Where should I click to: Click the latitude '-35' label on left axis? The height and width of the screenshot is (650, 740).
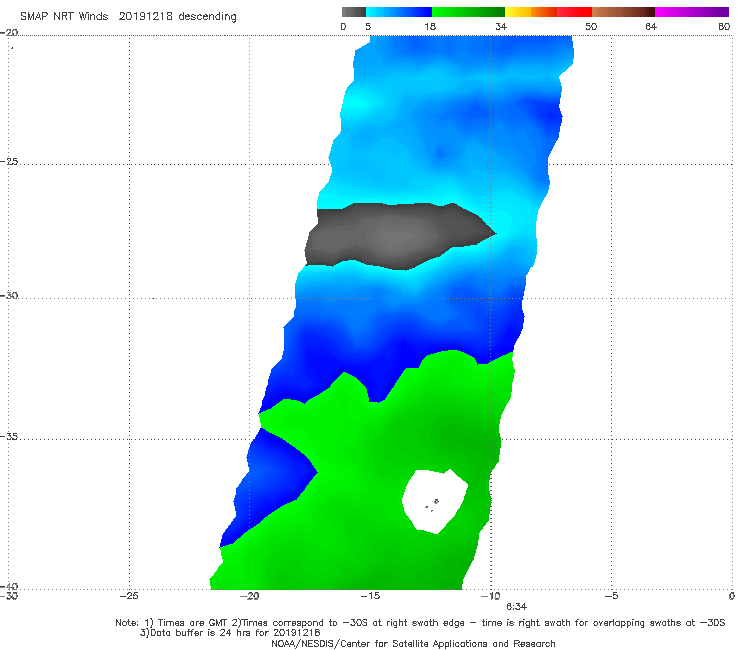point(9,436)
